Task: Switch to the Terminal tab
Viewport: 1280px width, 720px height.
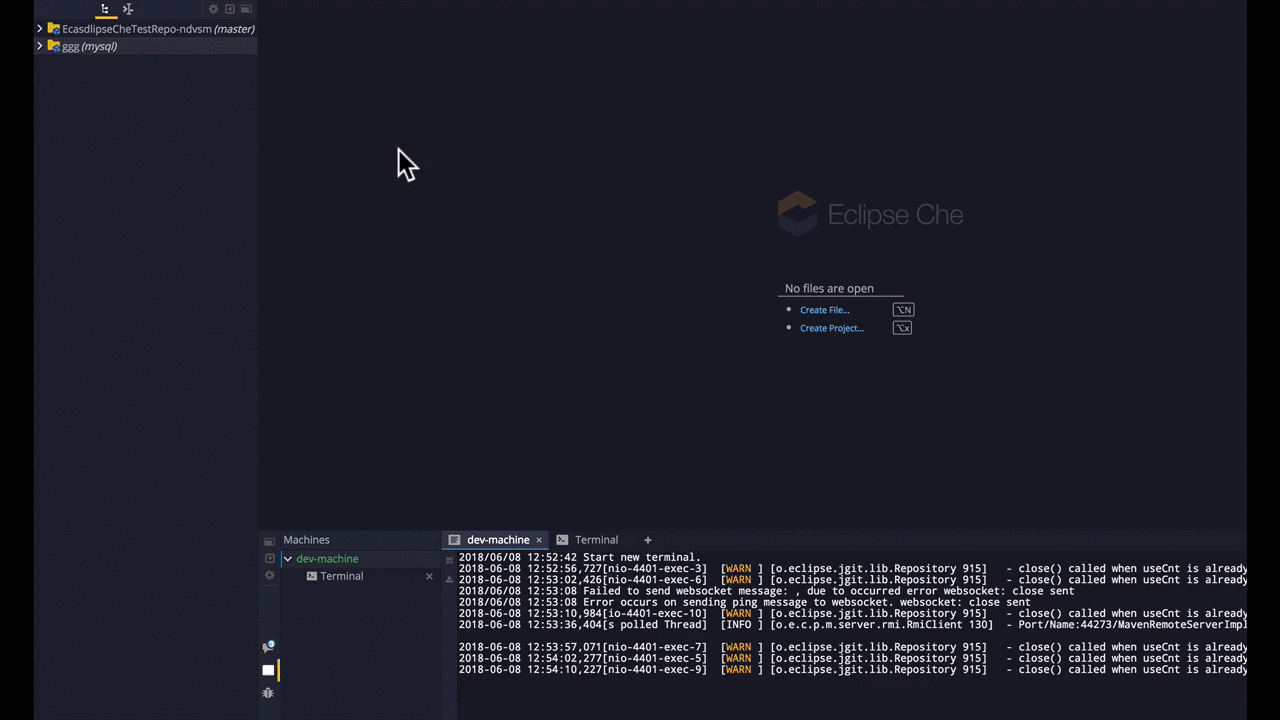Action: [x=588, y=540]
